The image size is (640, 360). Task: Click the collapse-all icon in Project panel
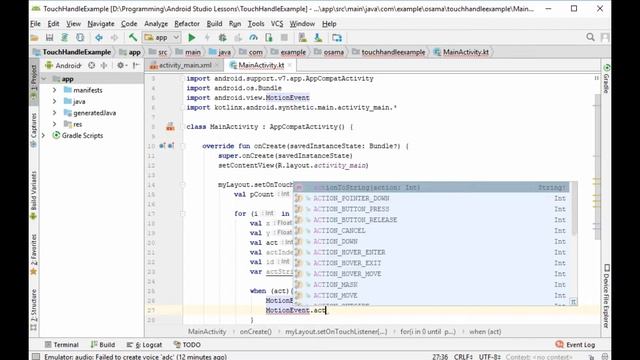point(104,65)
